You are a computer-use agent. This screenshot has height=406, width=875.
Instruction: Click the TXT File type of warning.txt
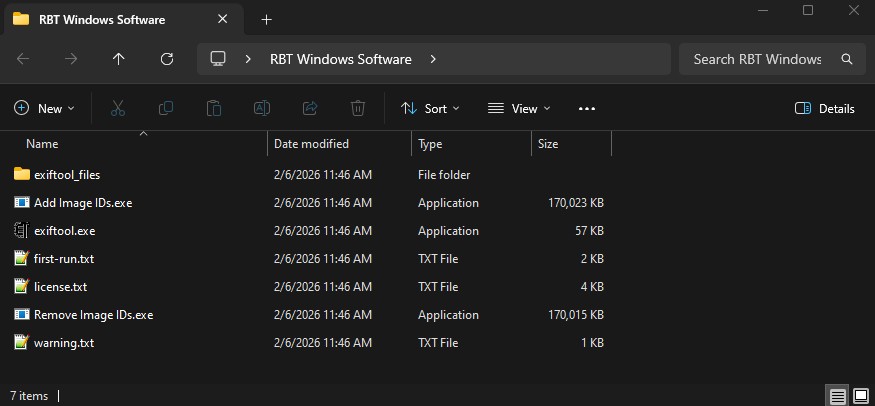click(438, 342)
